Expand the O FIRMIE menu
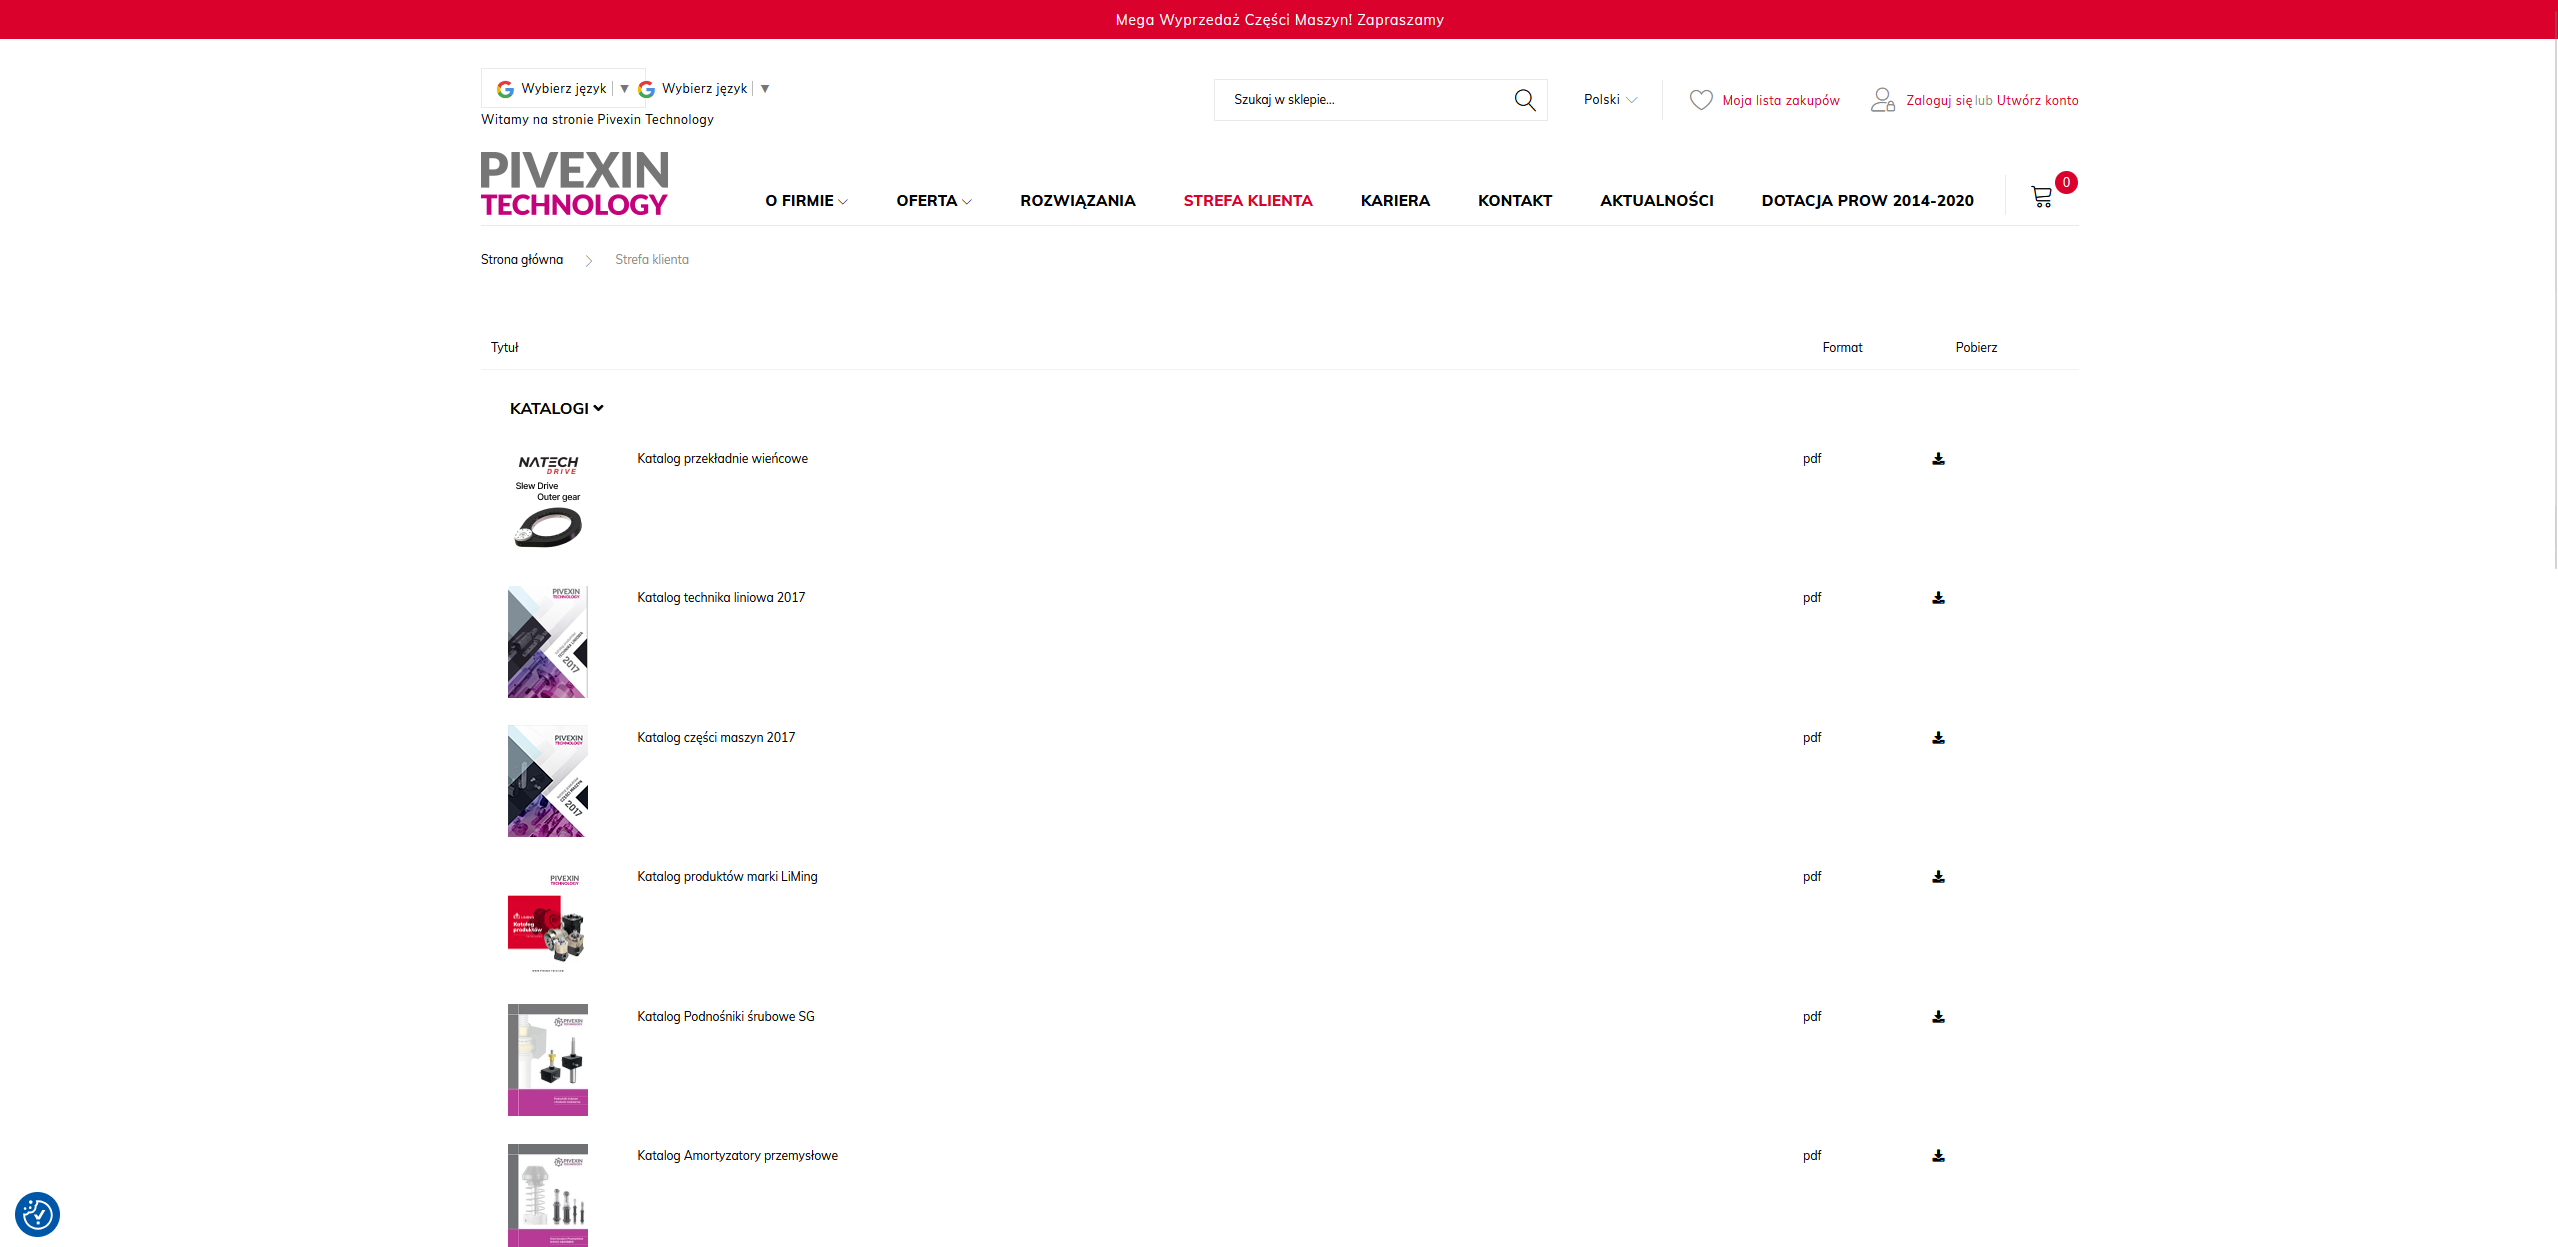This screenshot has width=2558, height=1247. [x=806, y=201]
